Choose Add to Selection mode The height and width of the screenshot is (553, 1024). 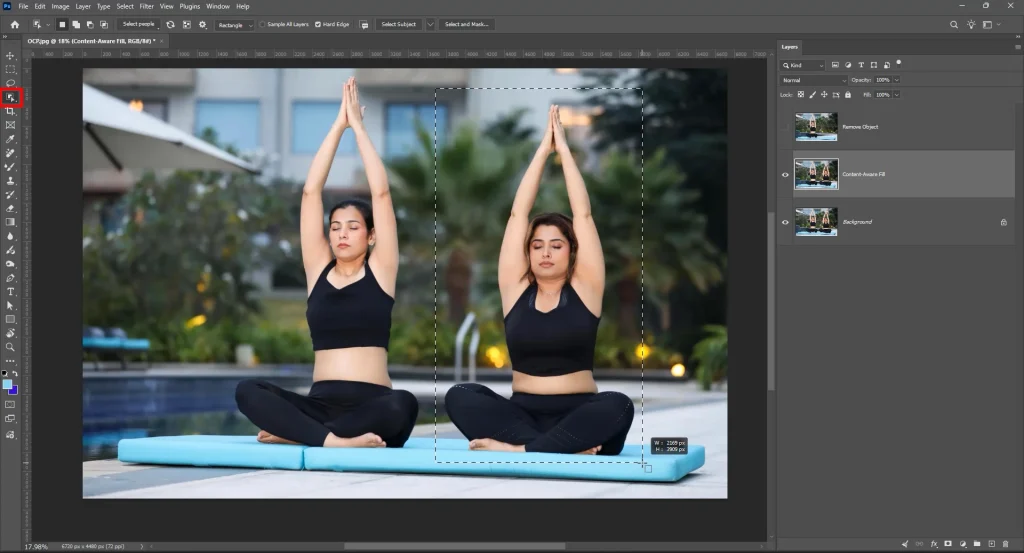pyautogui.click(x=76, y=25)
